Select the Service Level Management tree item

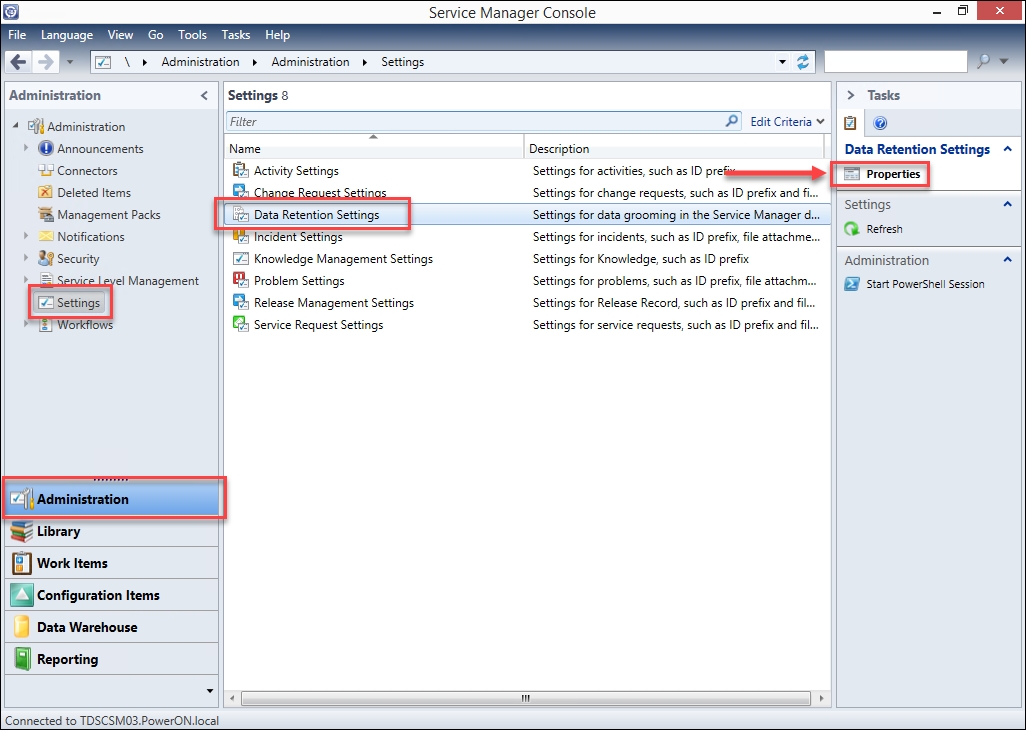pos(128,281)
